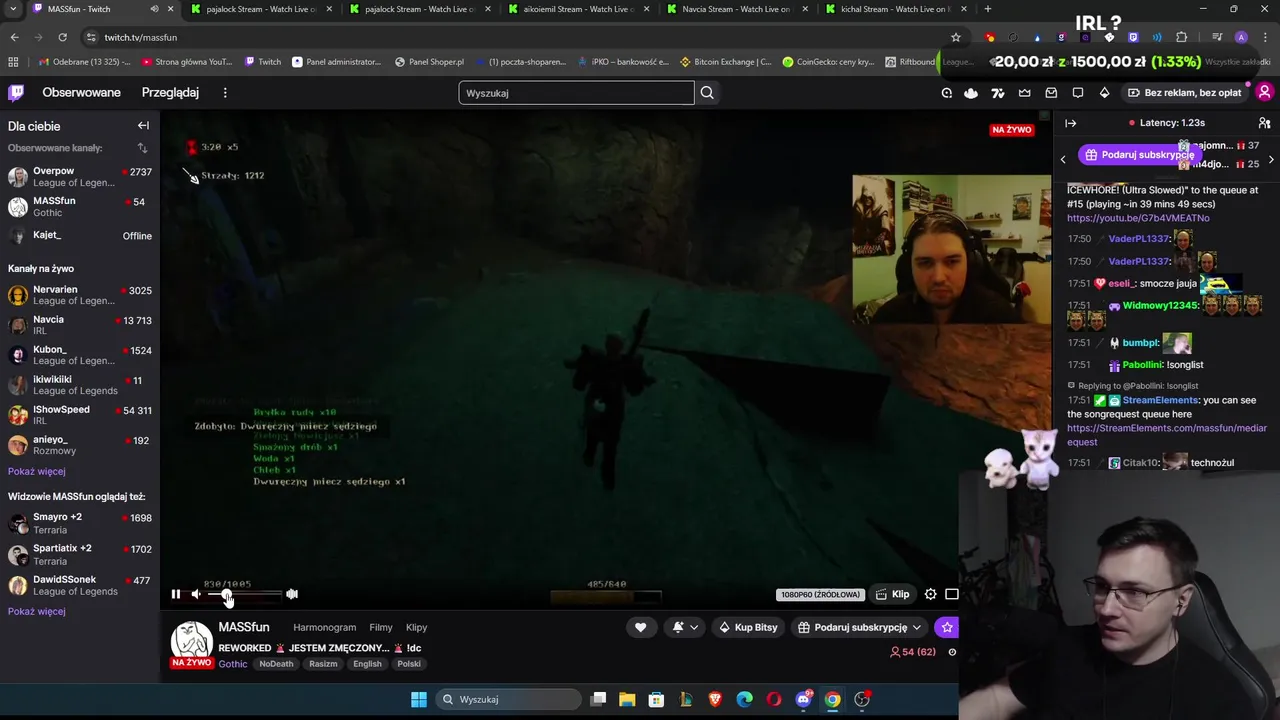Viewport: 1280px width, 720px height.
Task: Open the audio compressor icon in player
Action: click(292, 594)
